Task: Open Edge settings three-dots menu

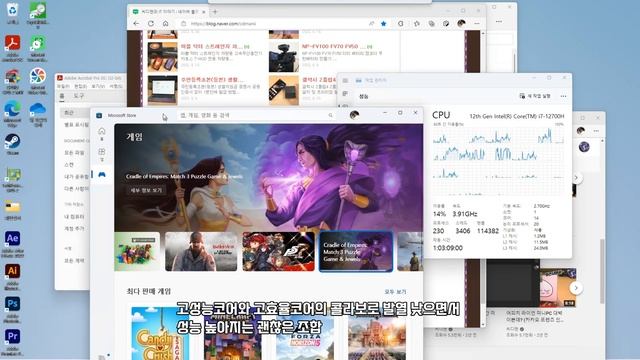Action: click(x=476, y=23)
